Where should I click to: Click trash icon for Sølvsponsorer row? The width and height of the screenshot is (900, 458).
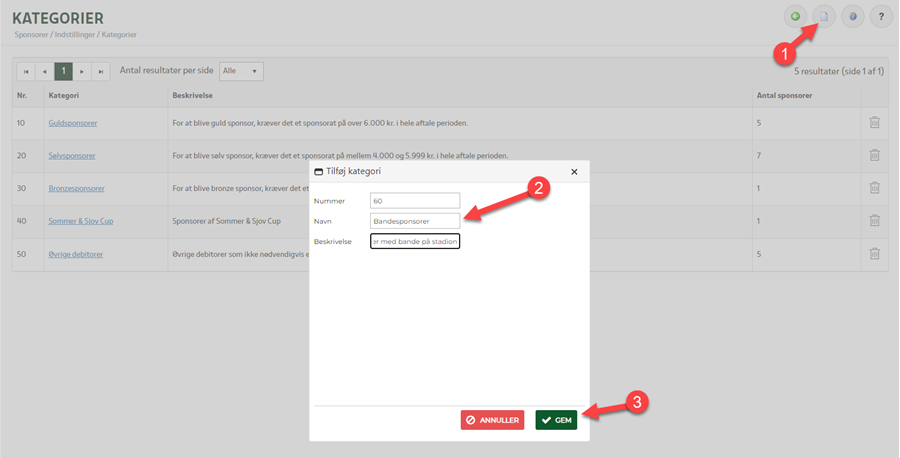coord(874,155)
